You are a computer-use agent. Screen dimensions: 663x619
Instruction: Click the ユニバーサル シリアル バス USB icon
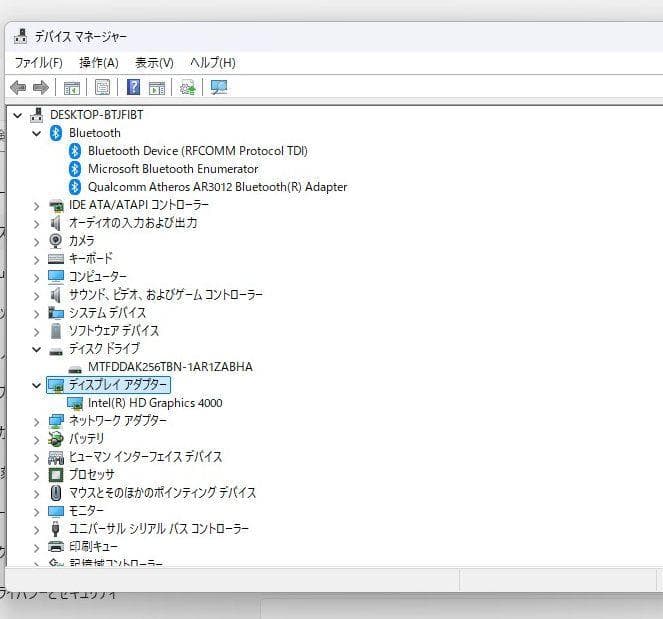pyautogui.click(x=55, y=529)
